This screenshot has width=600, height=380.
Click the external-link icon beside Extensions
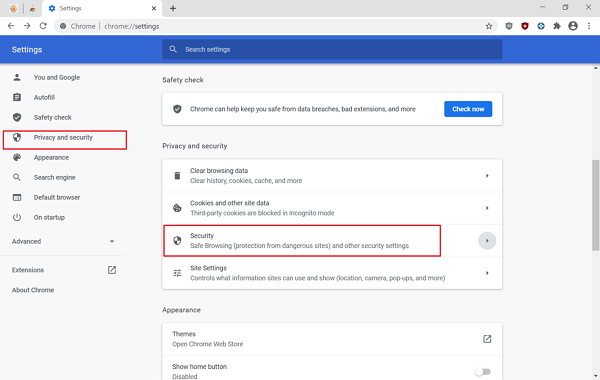pyautogui.click(x=112, y=270)
